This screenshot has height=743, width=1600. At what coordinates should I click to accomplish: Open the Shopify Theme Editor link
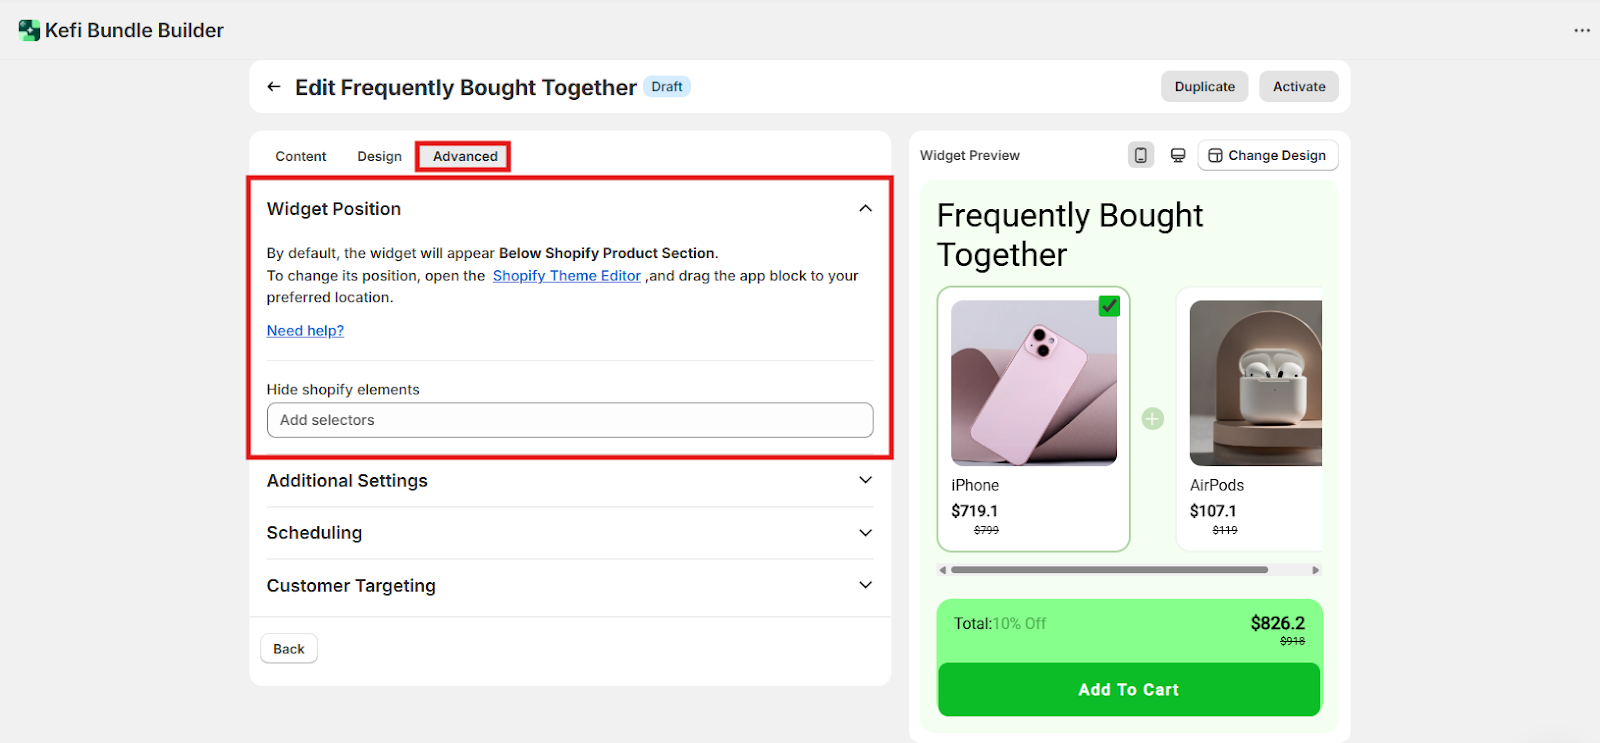point(566,276)
